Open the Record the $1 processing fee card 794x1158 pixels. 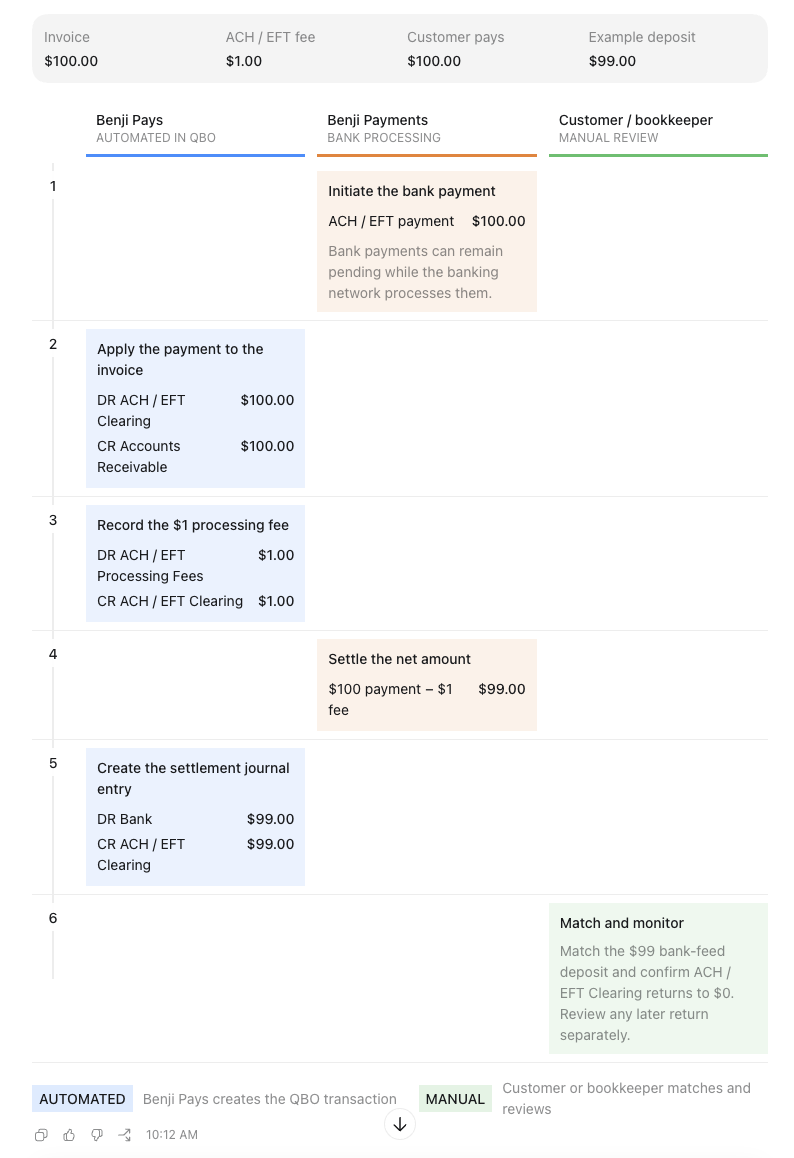tap(195, 563)
